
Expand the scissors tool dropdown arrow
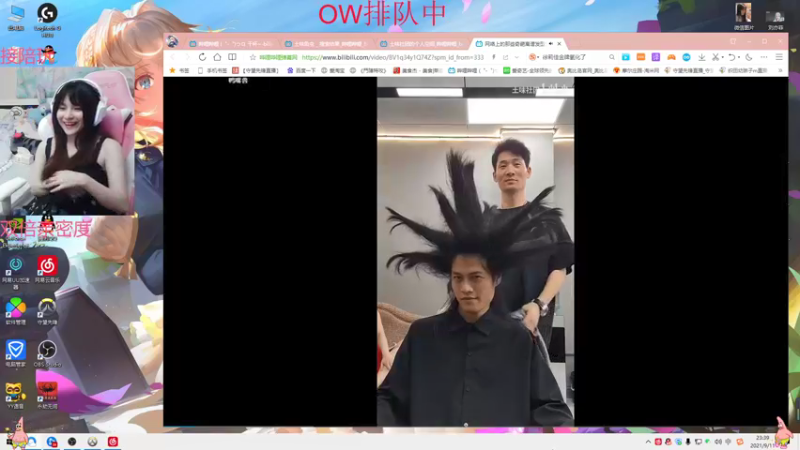coord(722,58)
